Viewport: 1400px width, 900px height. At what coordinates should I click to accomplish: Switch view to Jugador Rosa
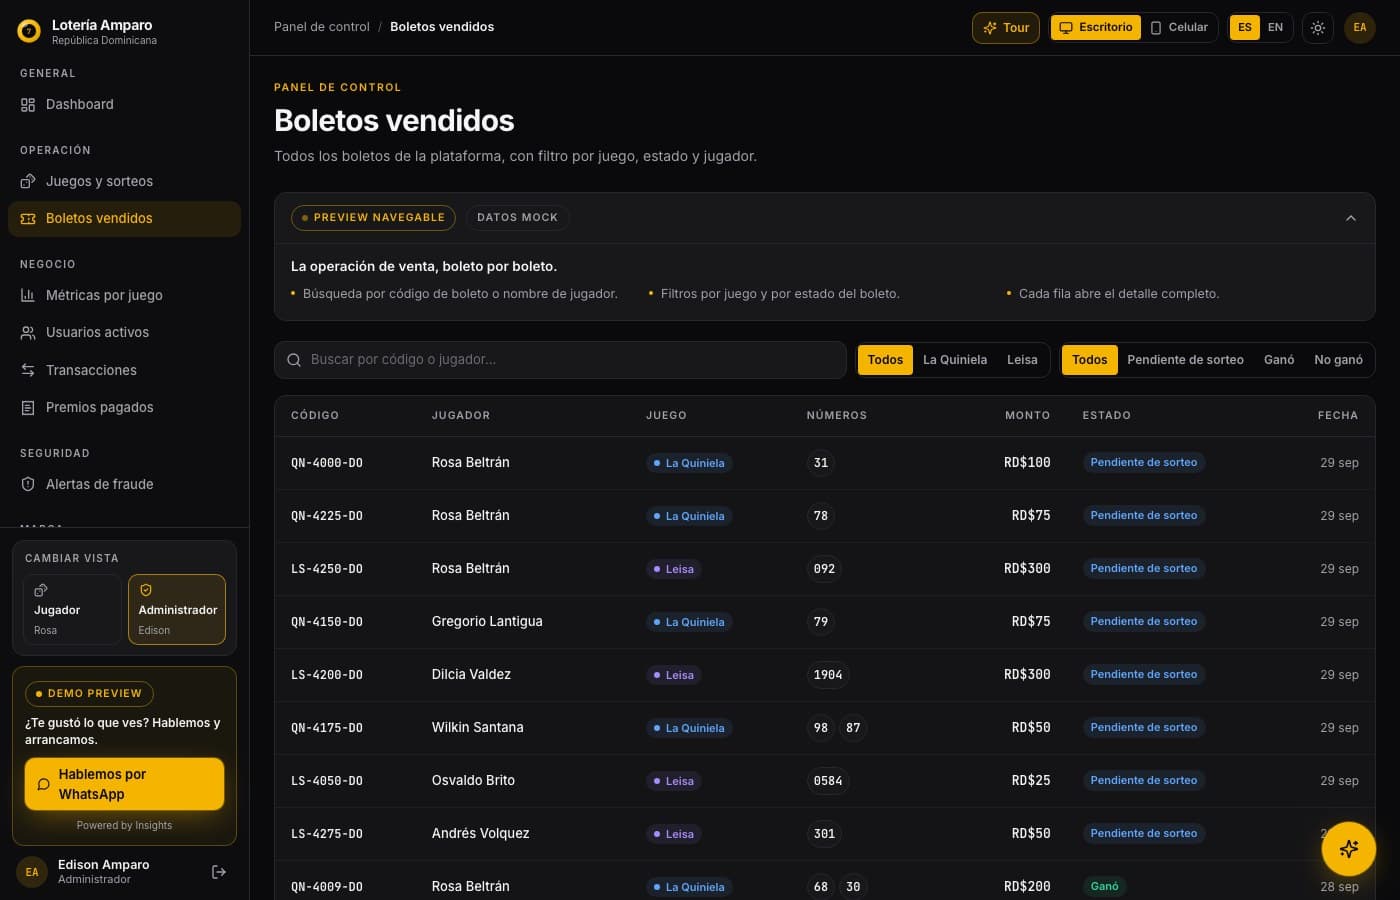72,609
